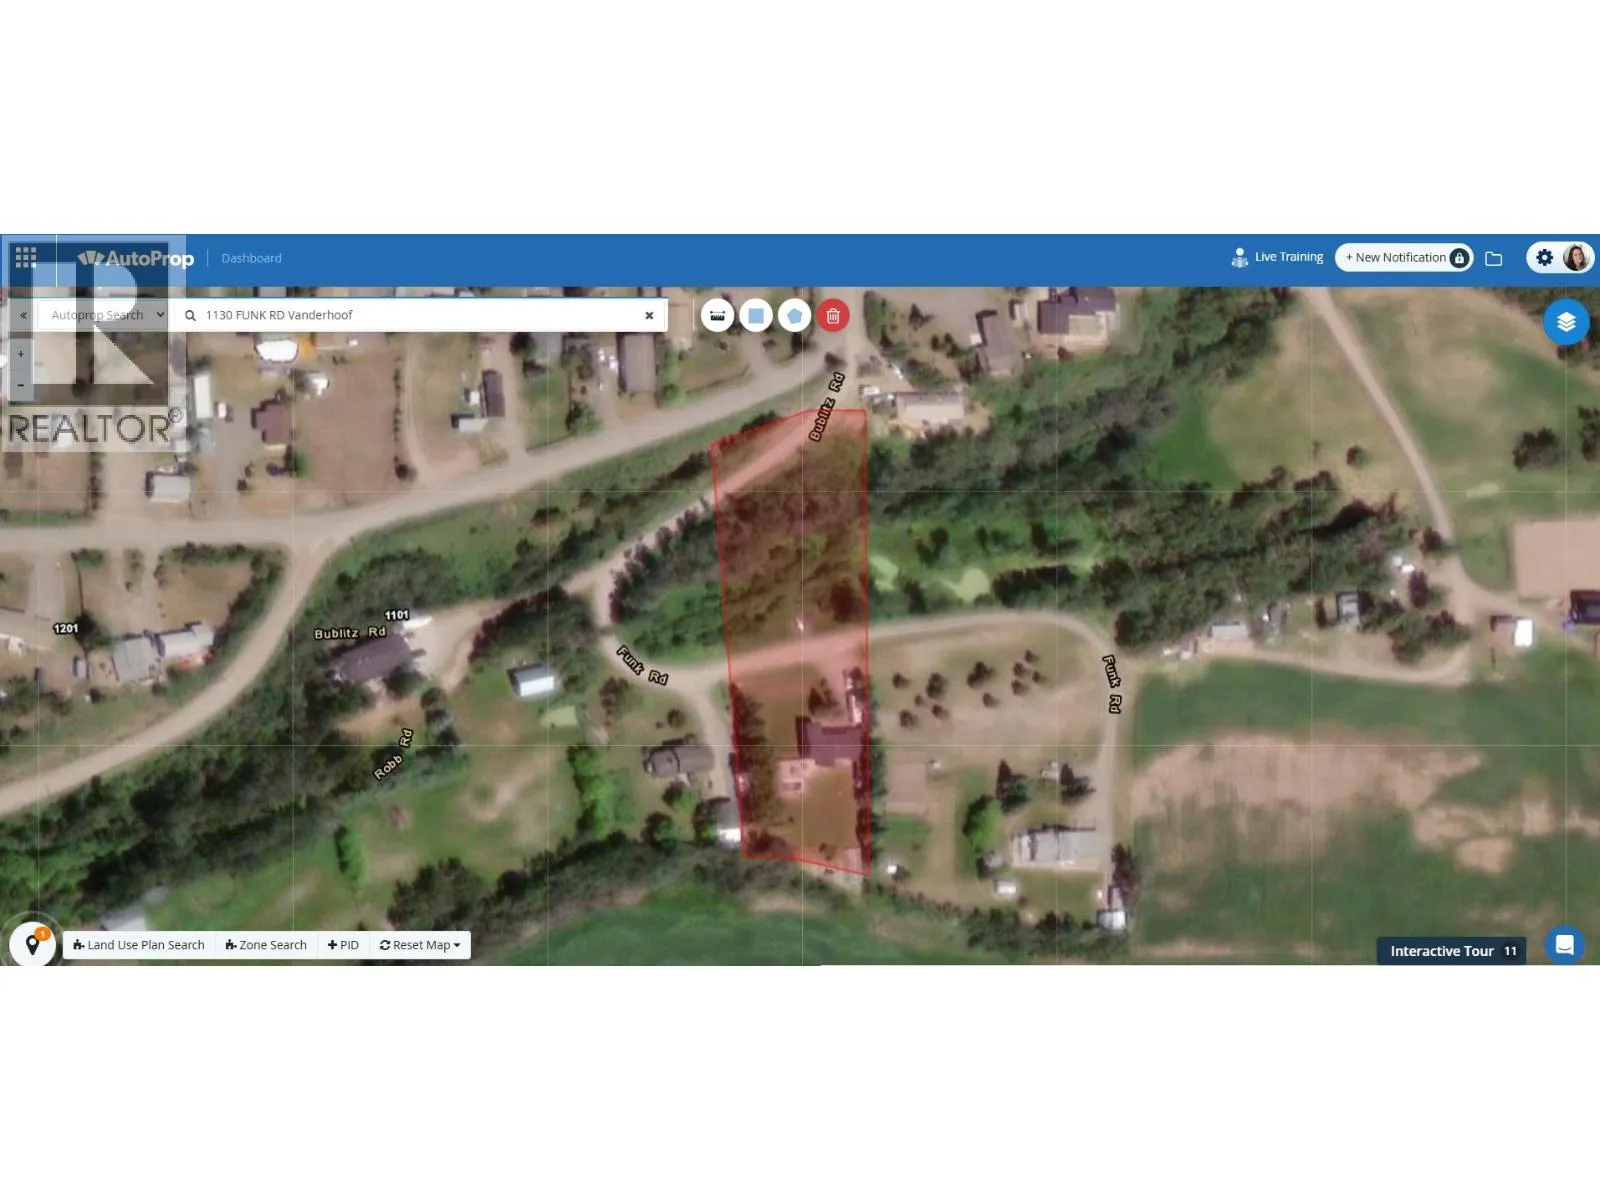Go to the Dashboard tab
This screenshot has height=1200, width=1600.
(251, 258)
